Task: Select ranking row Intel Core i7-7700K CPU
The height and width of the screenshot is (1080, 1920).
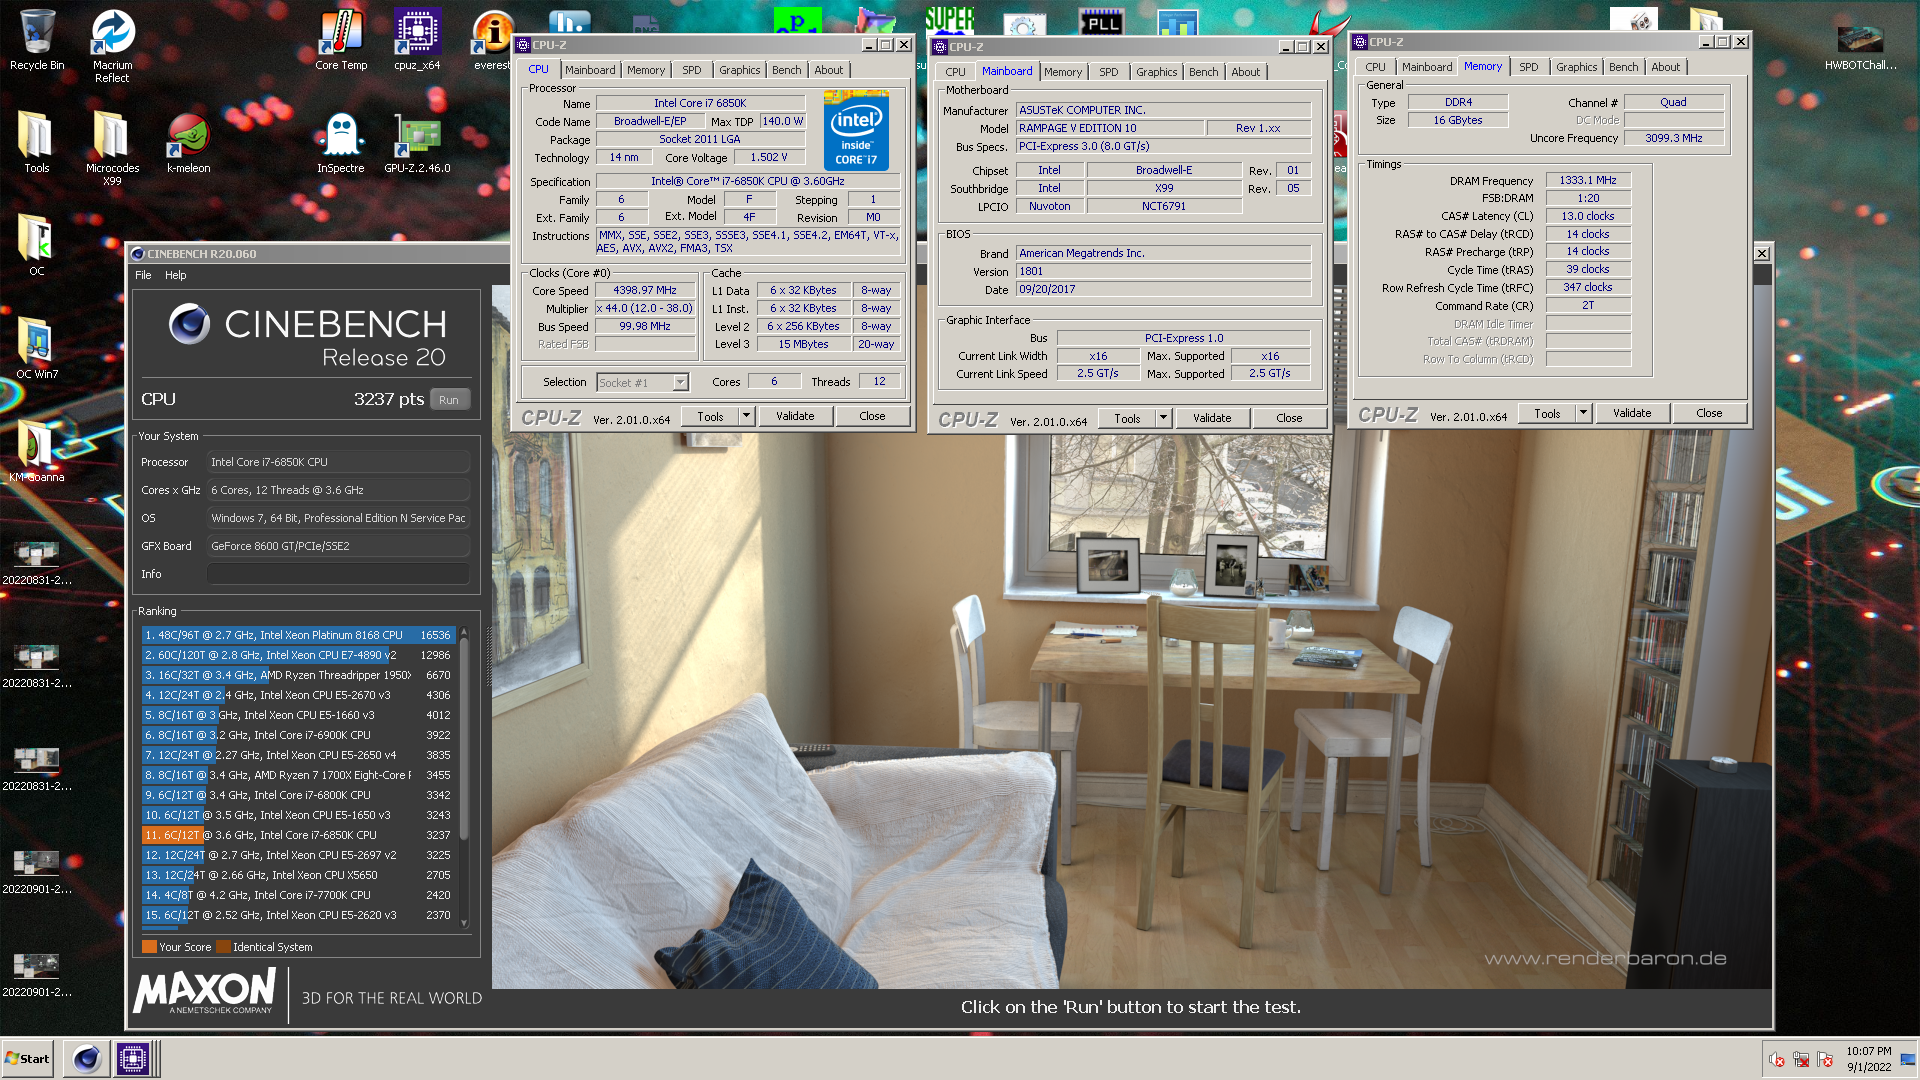Action: click(x=298, y=895)
